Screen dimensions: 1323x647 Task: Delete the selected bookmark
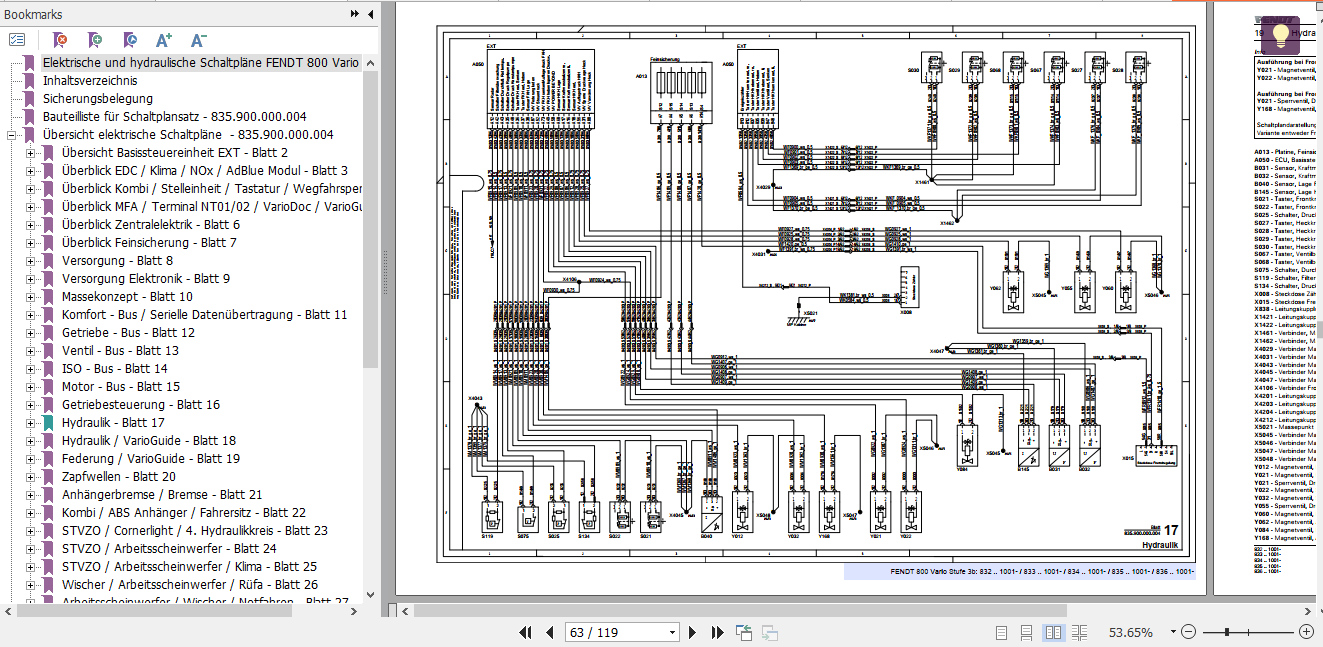tap(60, 40)
